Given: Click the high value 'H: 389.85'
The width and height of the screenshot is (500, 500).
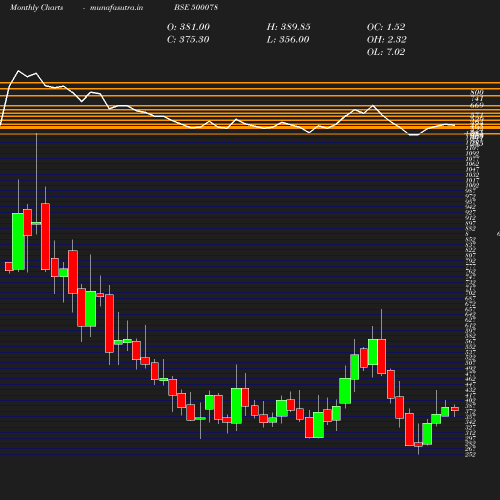Looking at the screenshot, I should [x=288, y=27].
